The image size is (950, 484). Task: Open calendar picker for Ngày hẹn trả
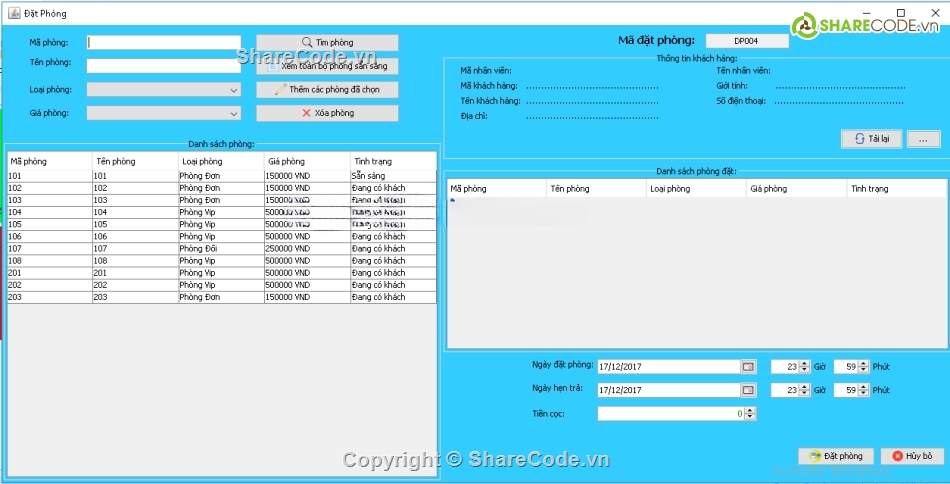click(x=748, y=390)
